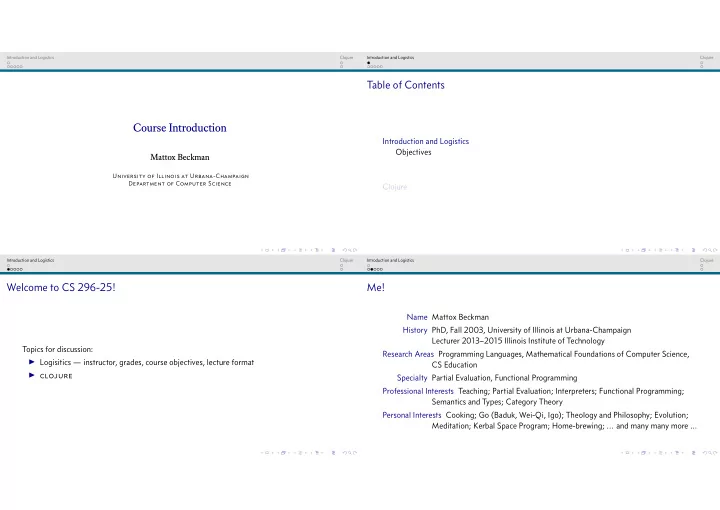Viewport: 720px width, 510px height.
Task: Open 'Introduction and Logistics' header link on Table of Contents slide
Action: point(390,57)
